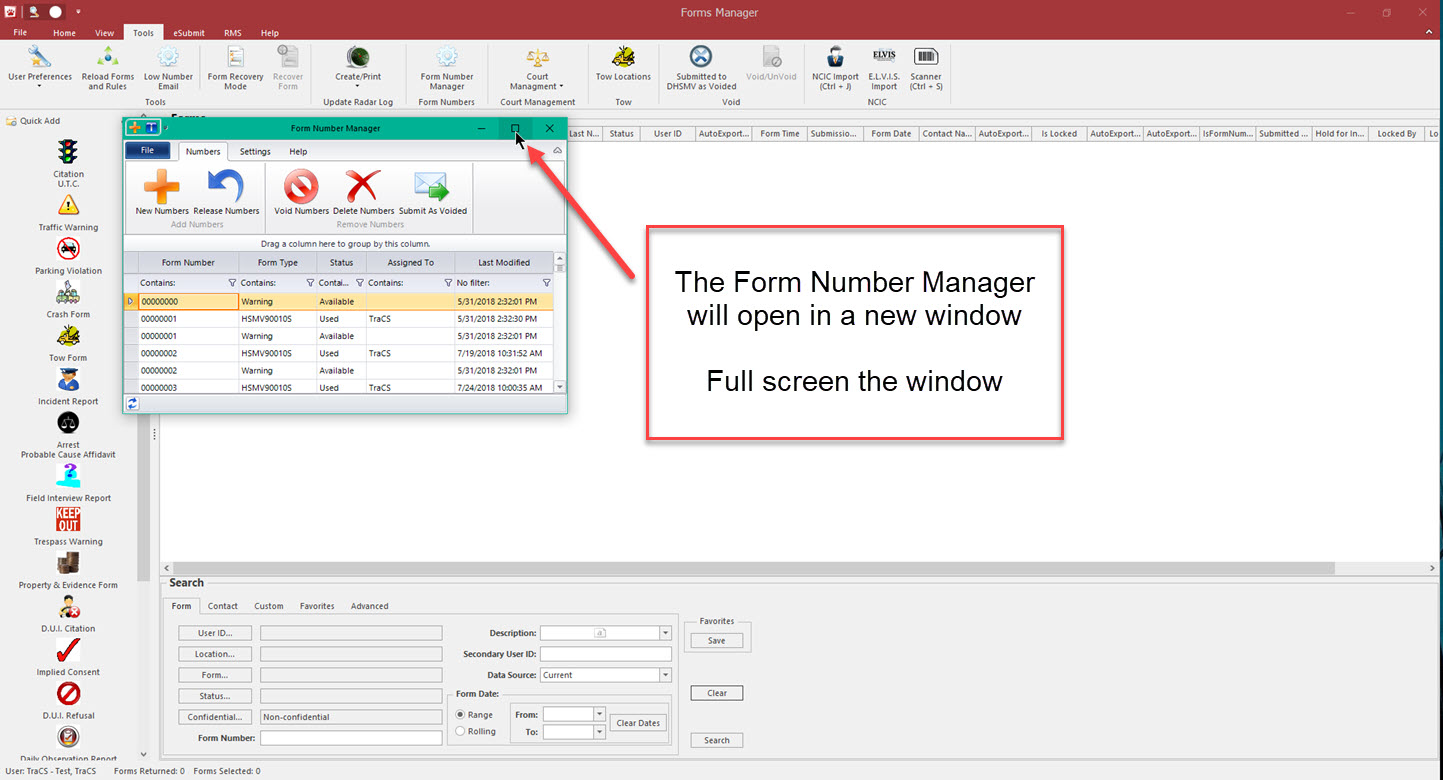Select the Rolling radio button

click(x=460, y=732)
